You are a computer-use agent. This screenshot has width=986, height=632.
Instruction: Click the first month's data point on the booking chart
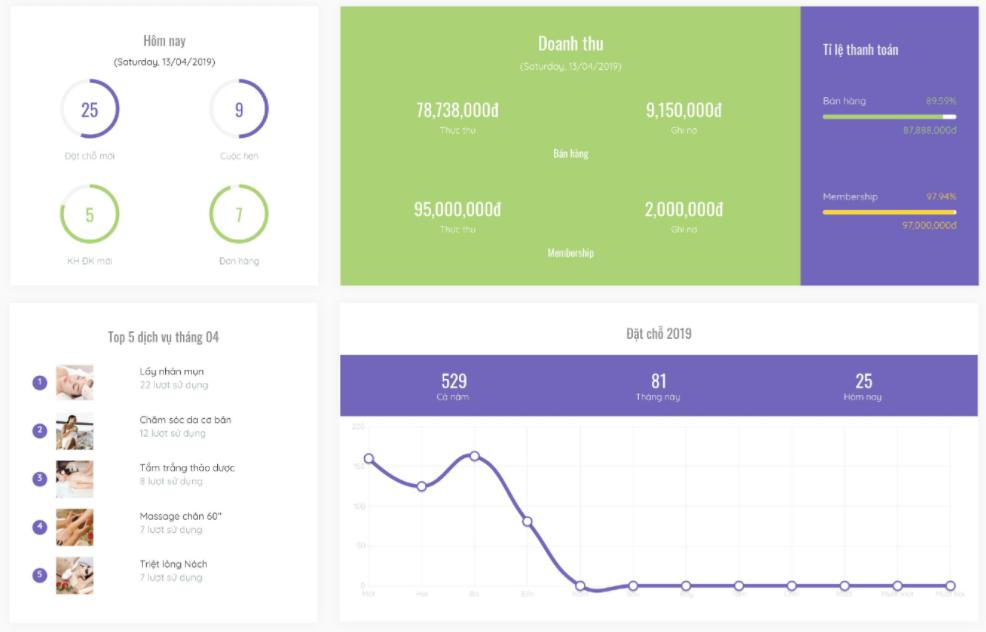(368, 459)
